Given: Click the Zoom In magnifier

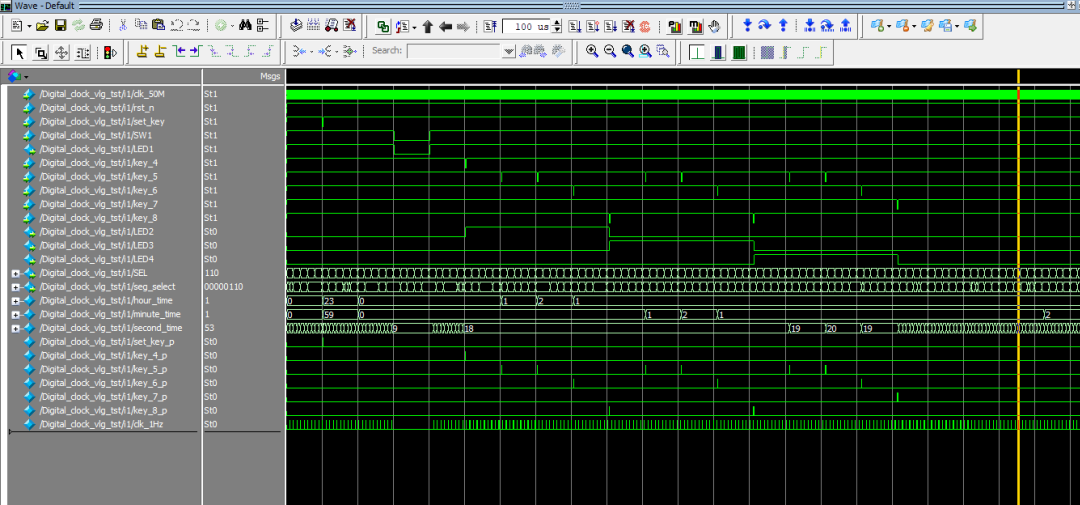Looking at the screenshot, I should [x=592, y=52].
